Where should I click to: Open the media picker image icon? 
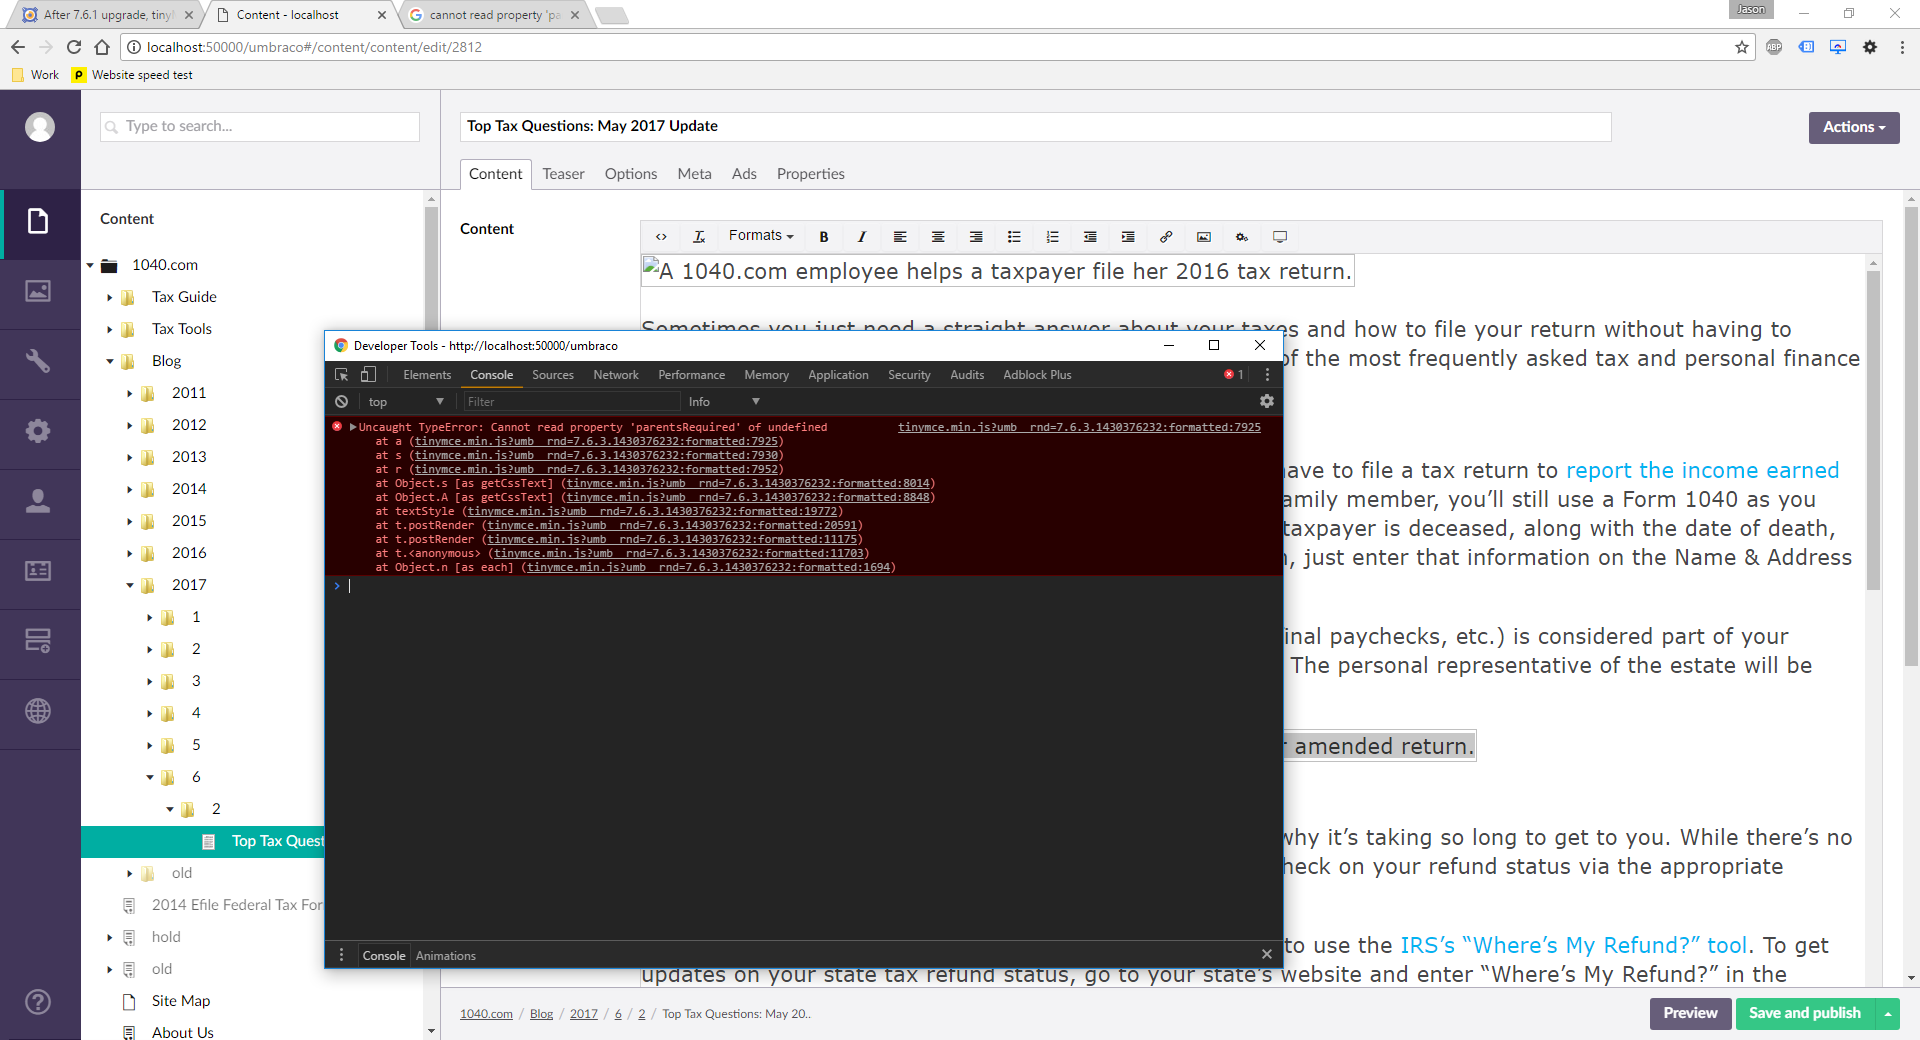(x=1204, y=237)
